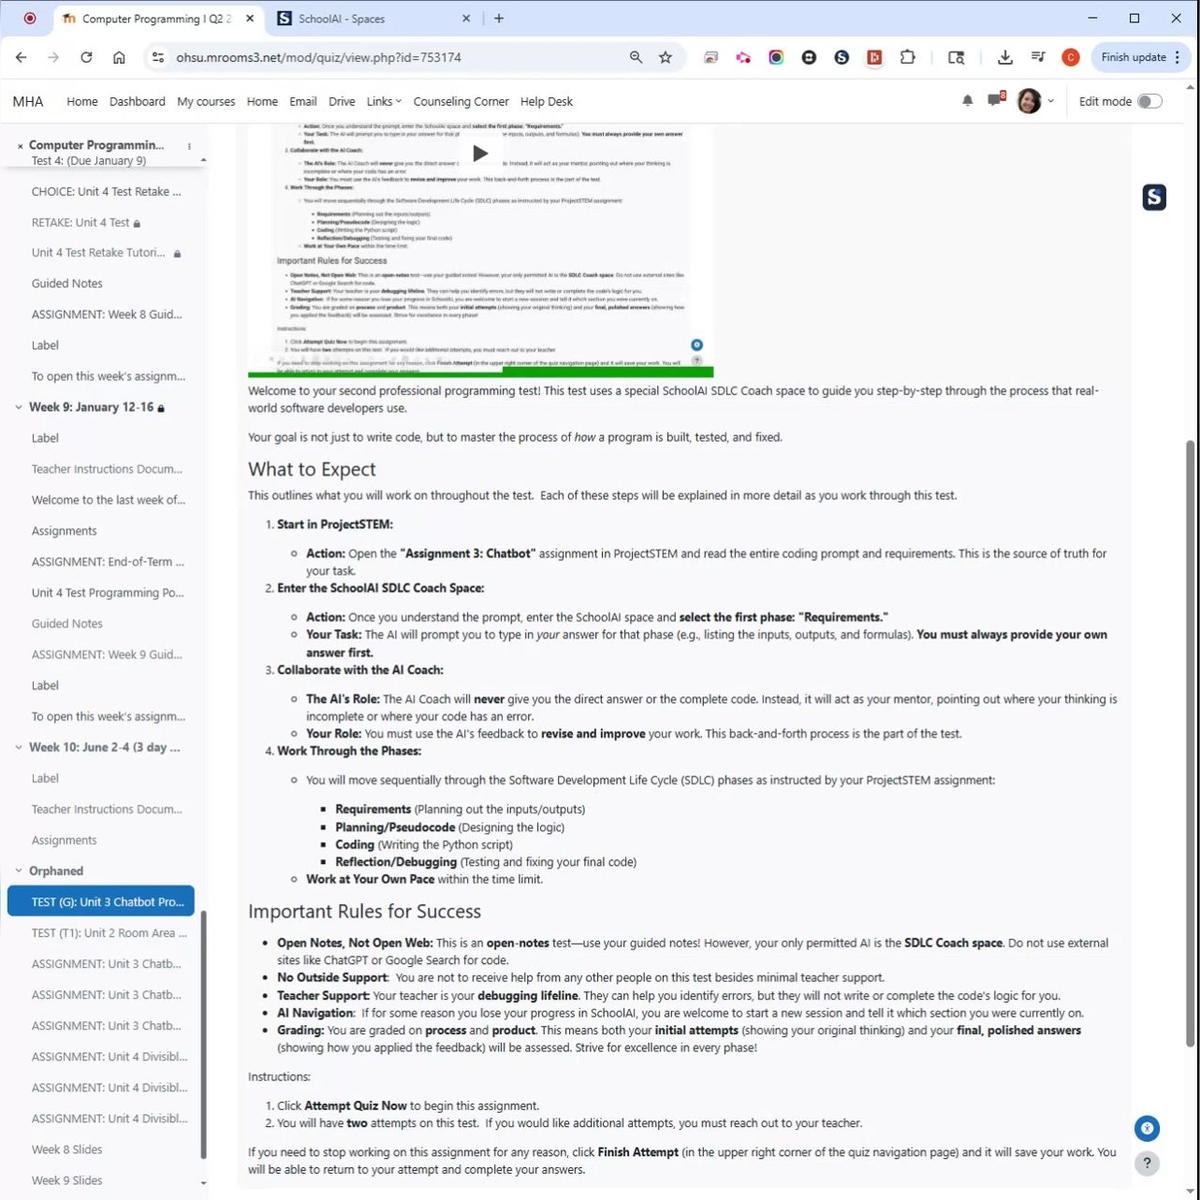Click the Finish update button
The image size is (1200, 1200).
pos(1134,57)
